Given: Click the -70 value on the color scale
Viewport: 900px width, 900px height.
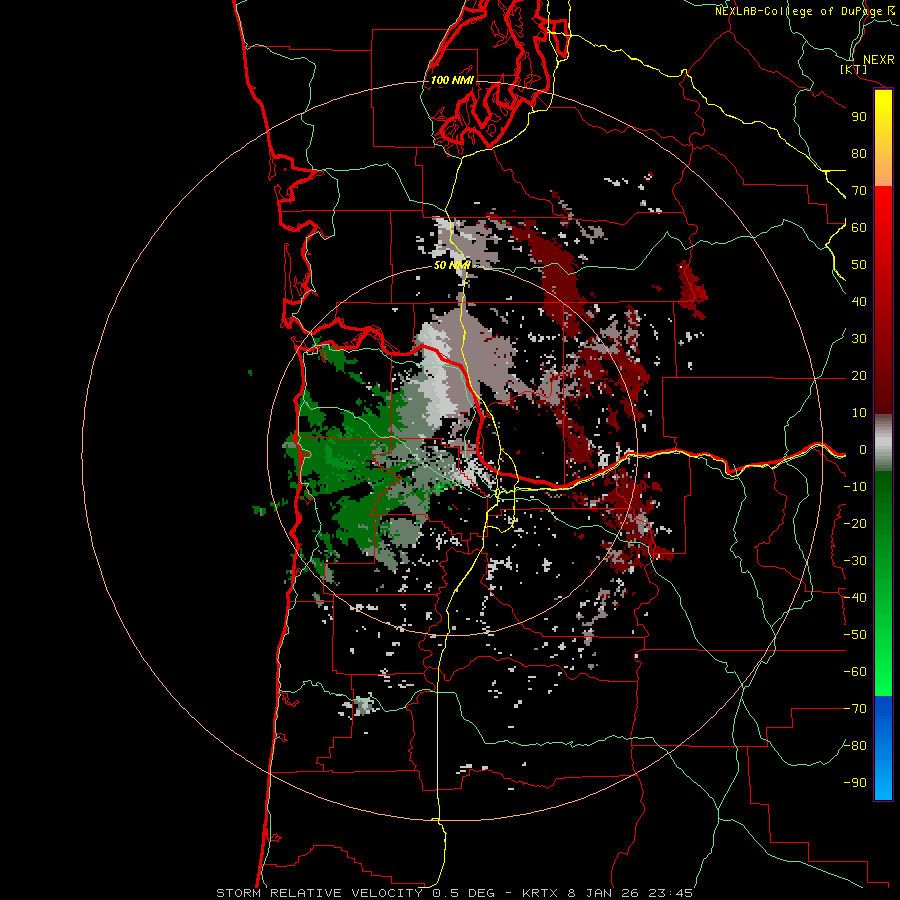Looking at the screenshot, I should (x=855, y=709).
